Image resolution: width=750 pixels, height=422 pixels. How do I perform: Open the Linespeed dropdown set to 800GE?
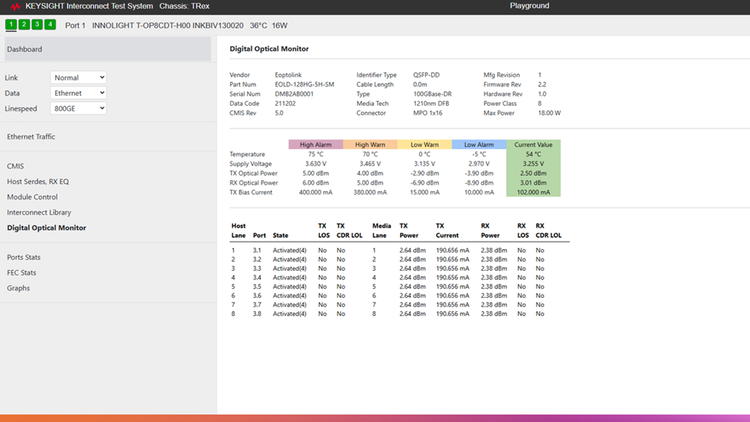78,108
